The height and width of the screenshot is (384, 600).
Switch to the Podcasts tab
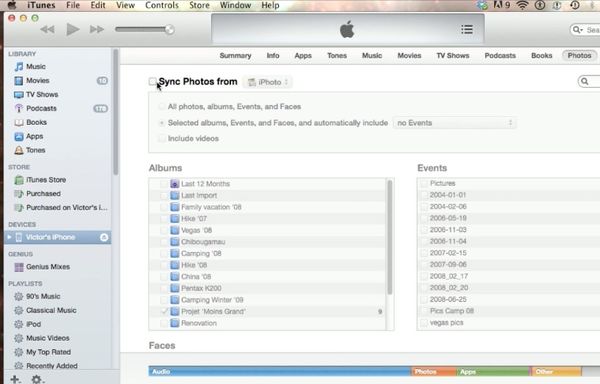500,55
